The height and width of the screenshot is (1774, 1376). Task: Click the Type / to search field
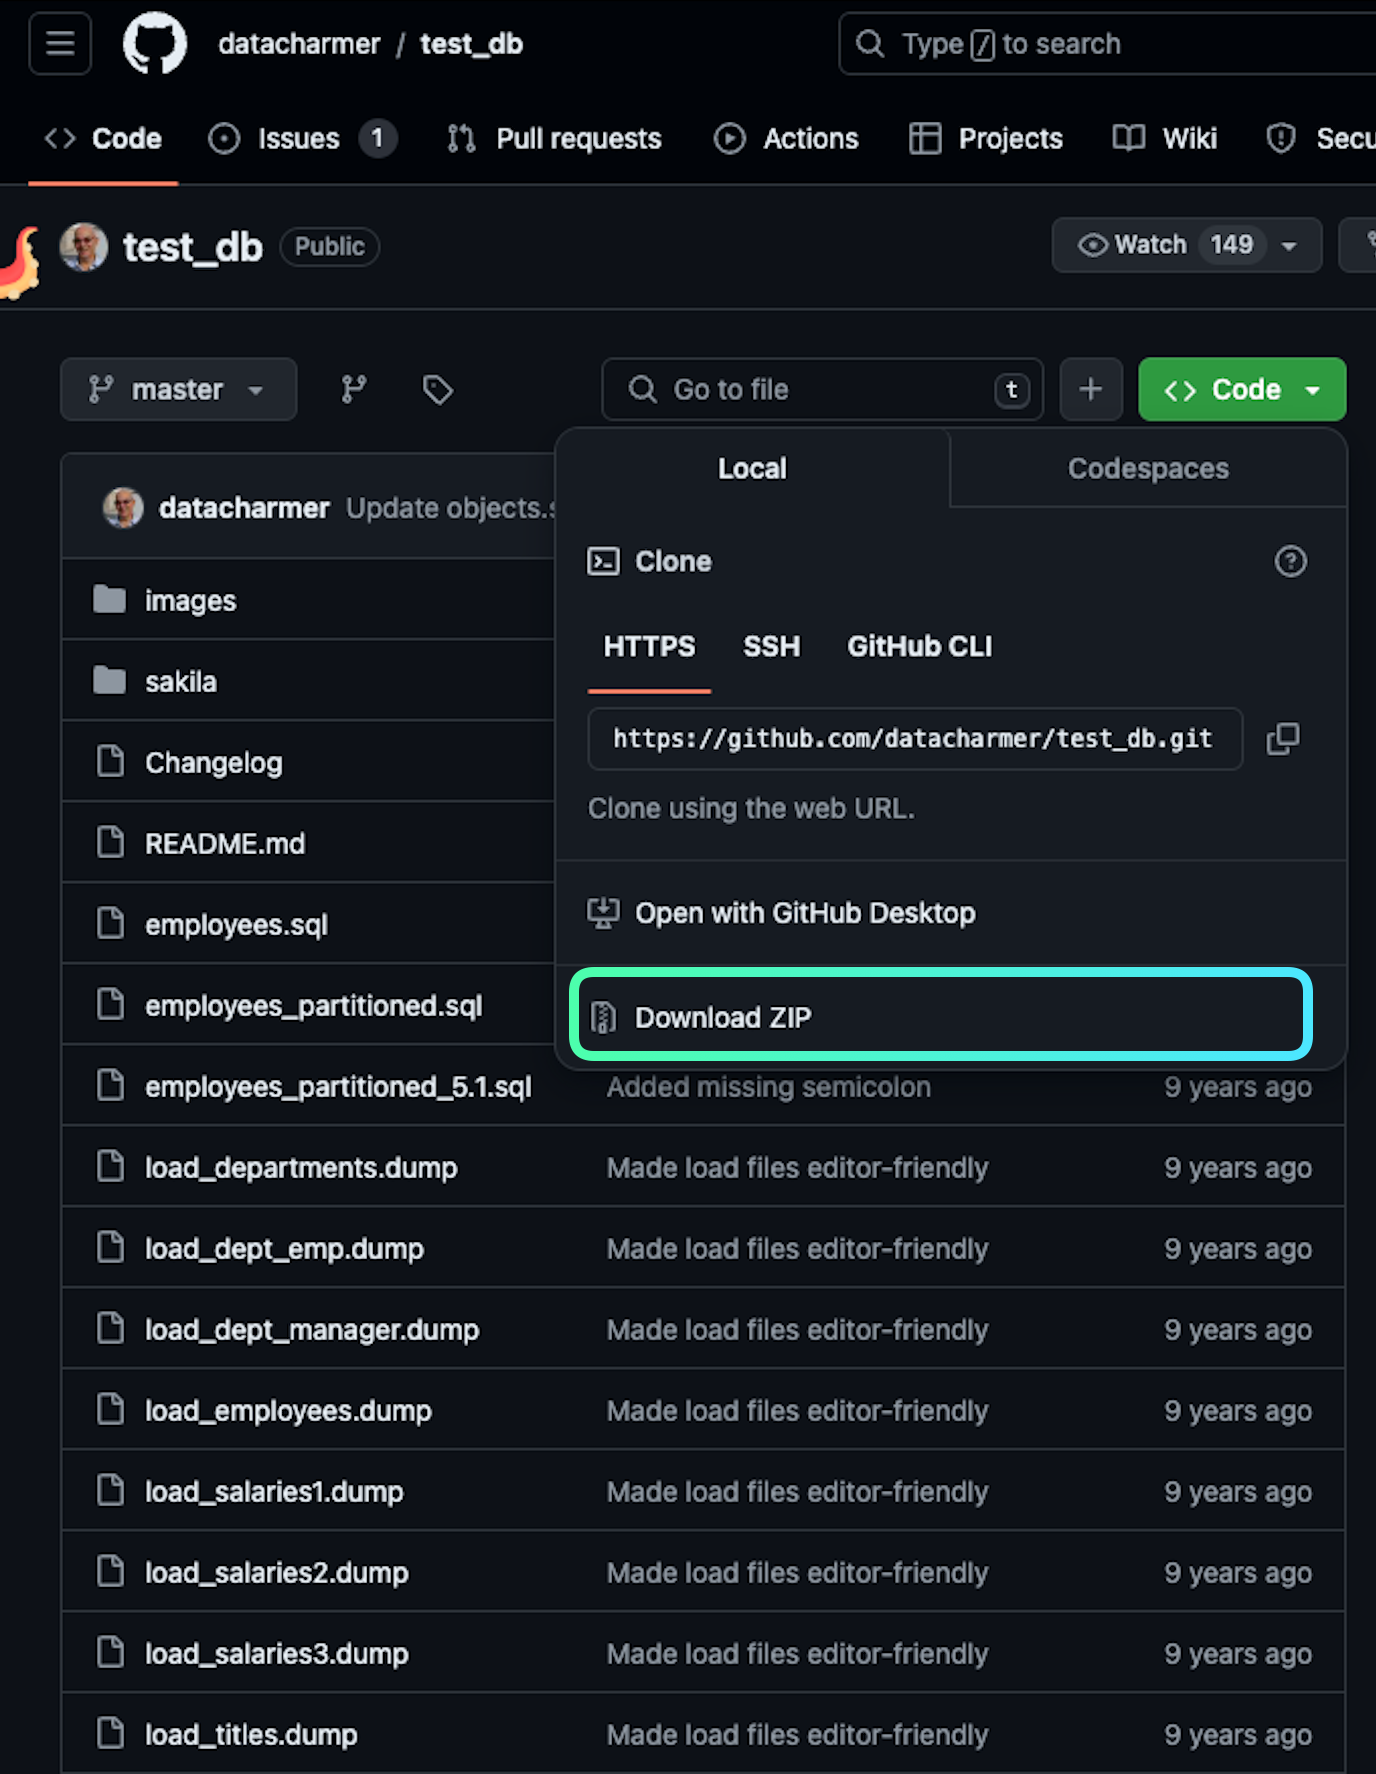click(1107, 44)
